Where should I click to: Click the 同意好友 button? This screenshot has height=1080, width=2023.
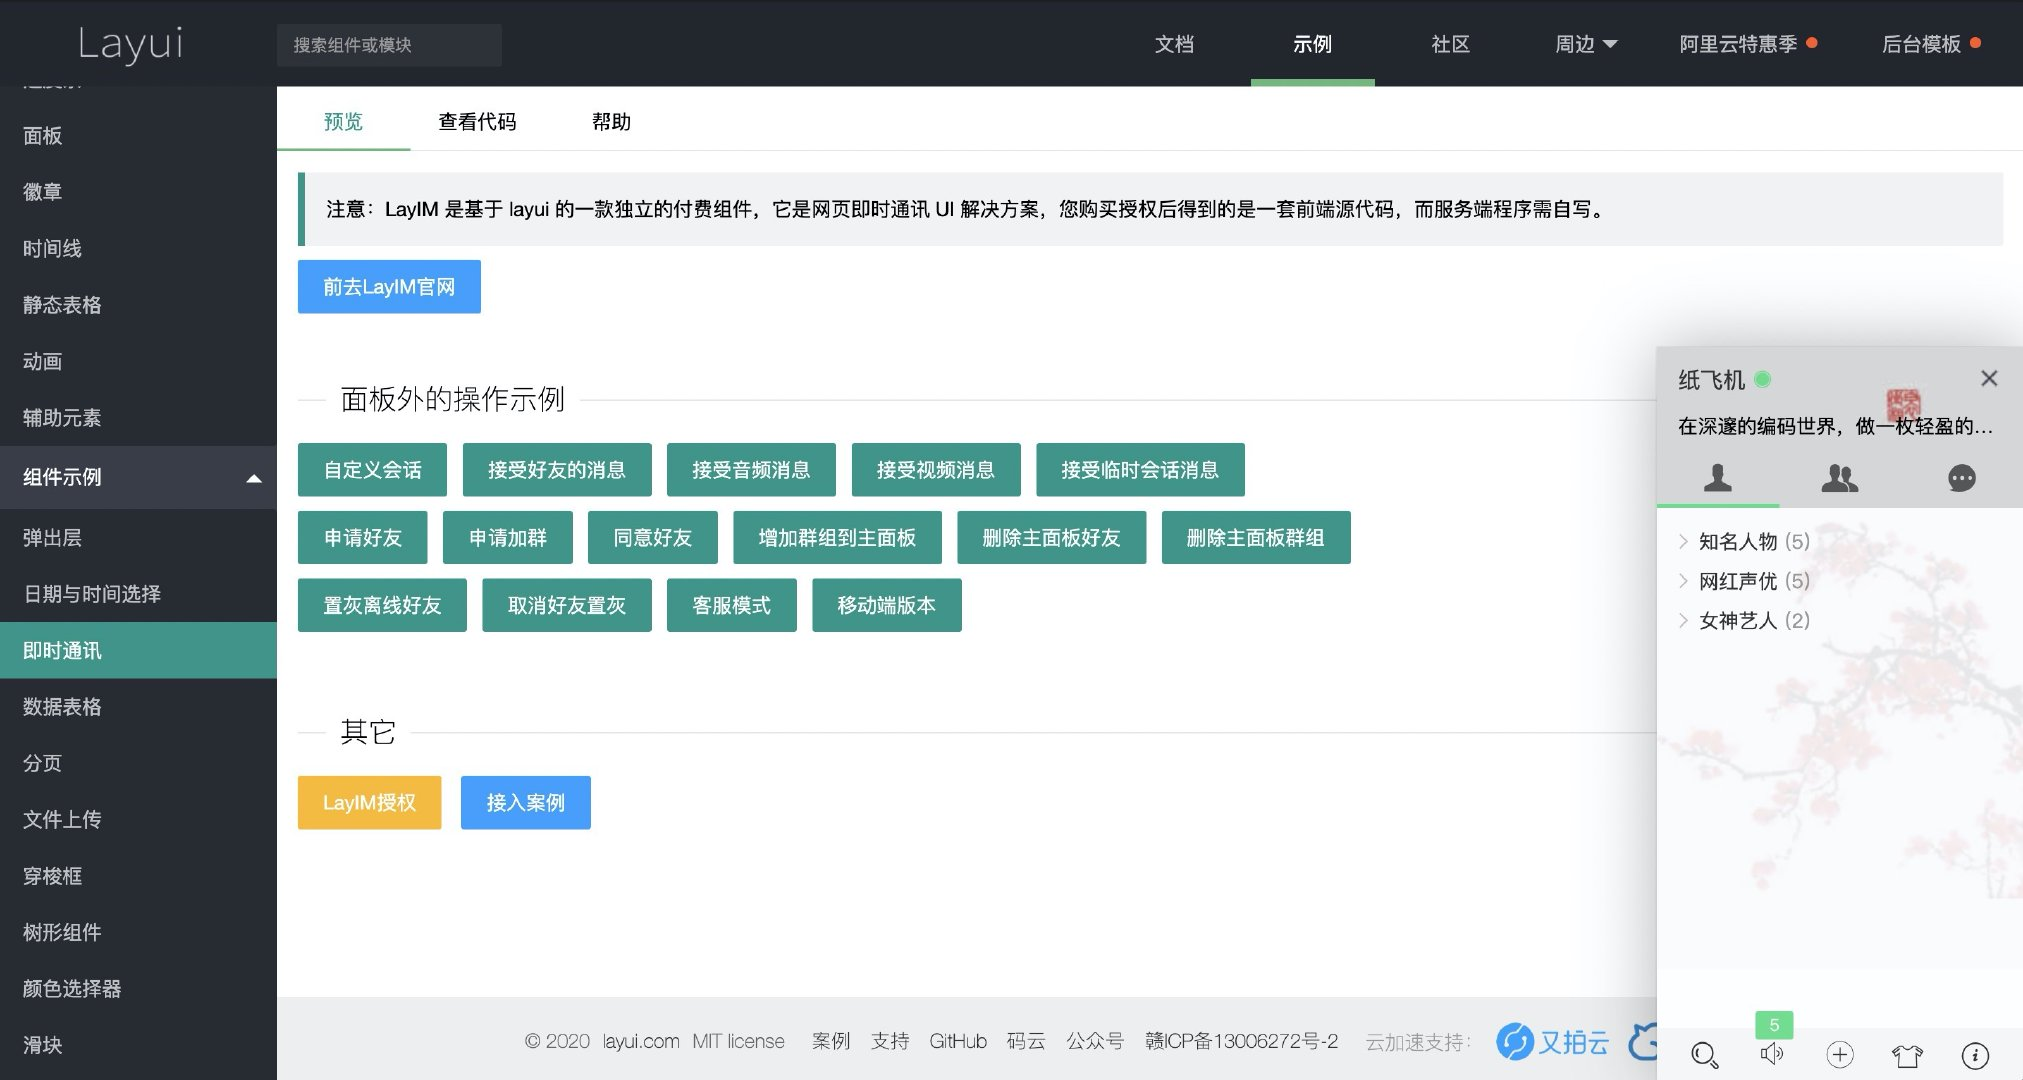[x=653, y=538]
